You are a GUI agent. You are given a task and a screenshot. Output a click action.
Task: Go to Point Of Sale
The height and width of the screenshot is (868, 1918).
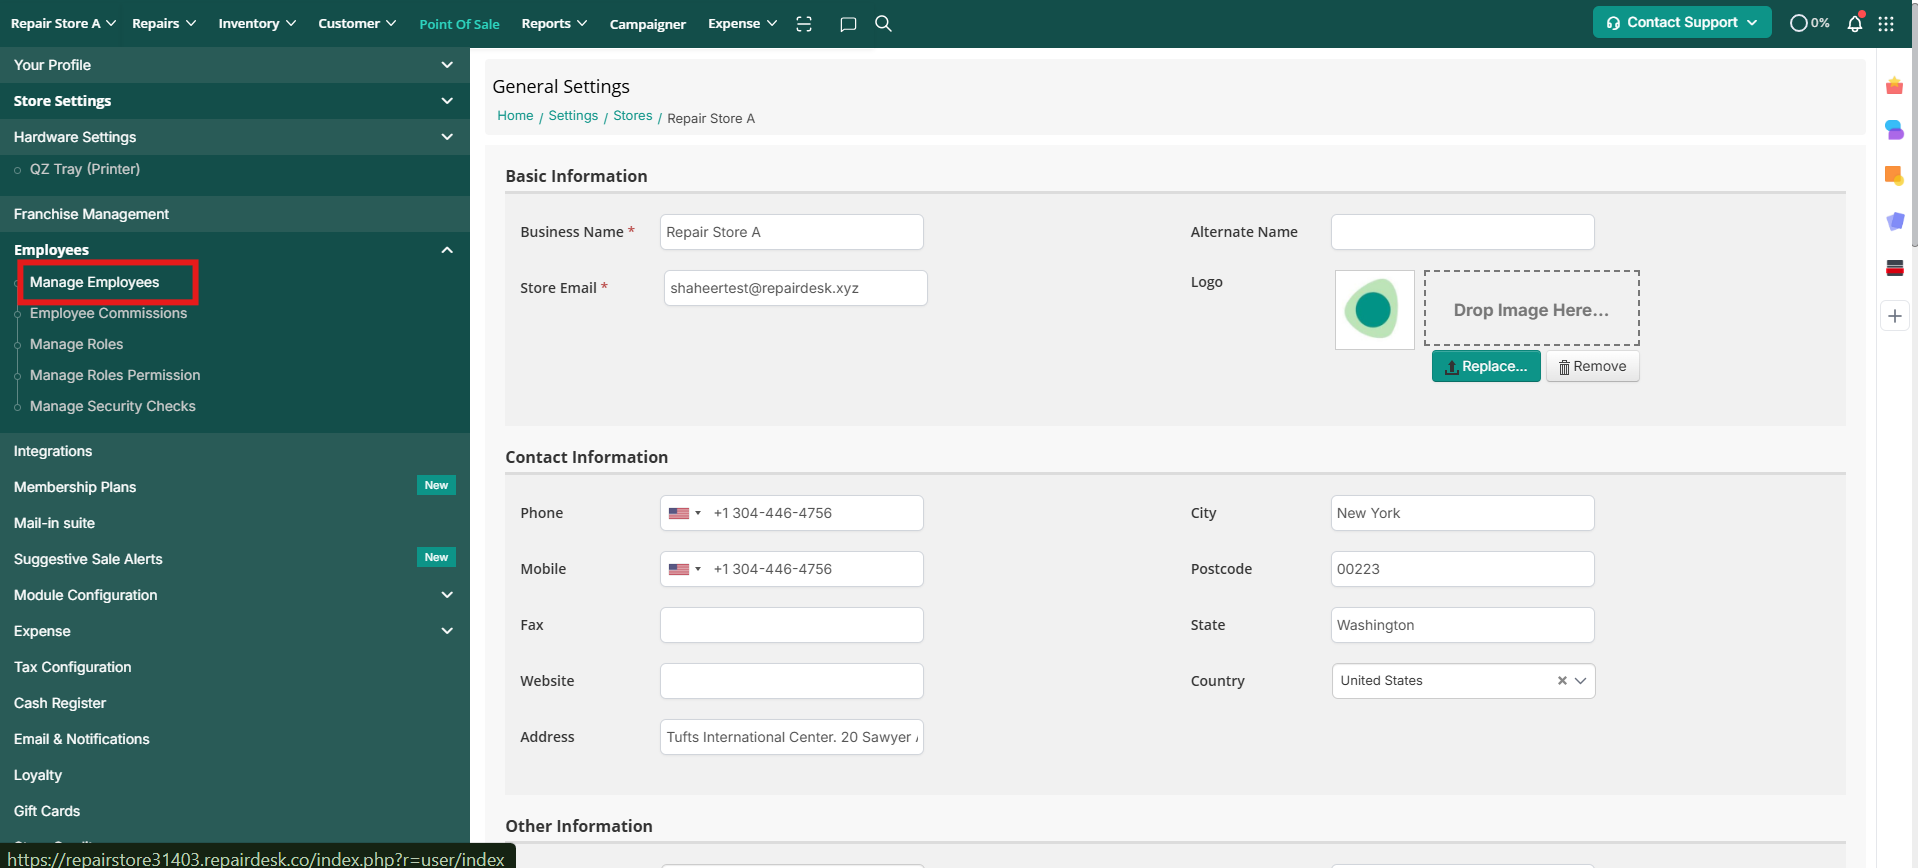459,24
